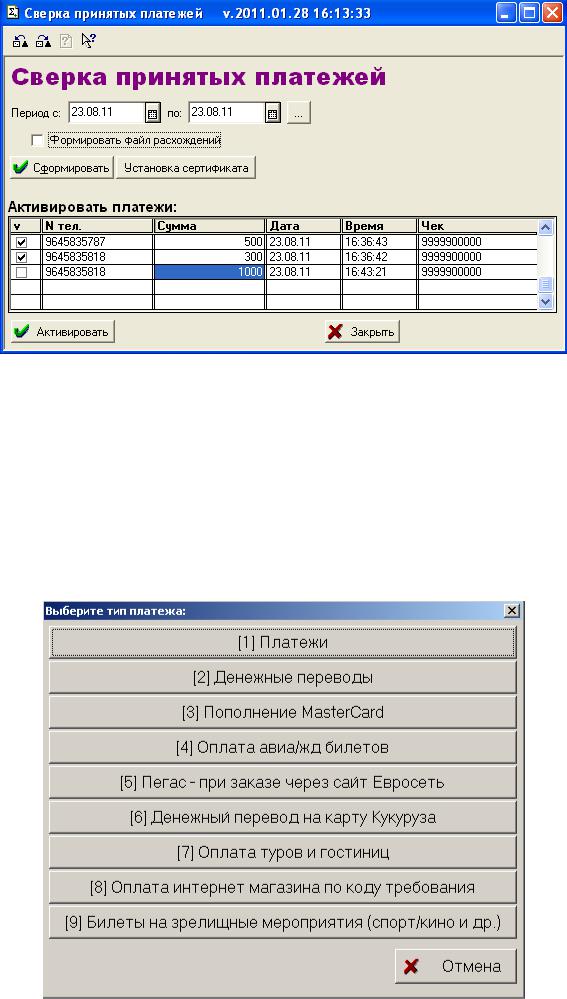
Task: Close the 'Выберите тип платежа' dialog
Action: (512, 610)
